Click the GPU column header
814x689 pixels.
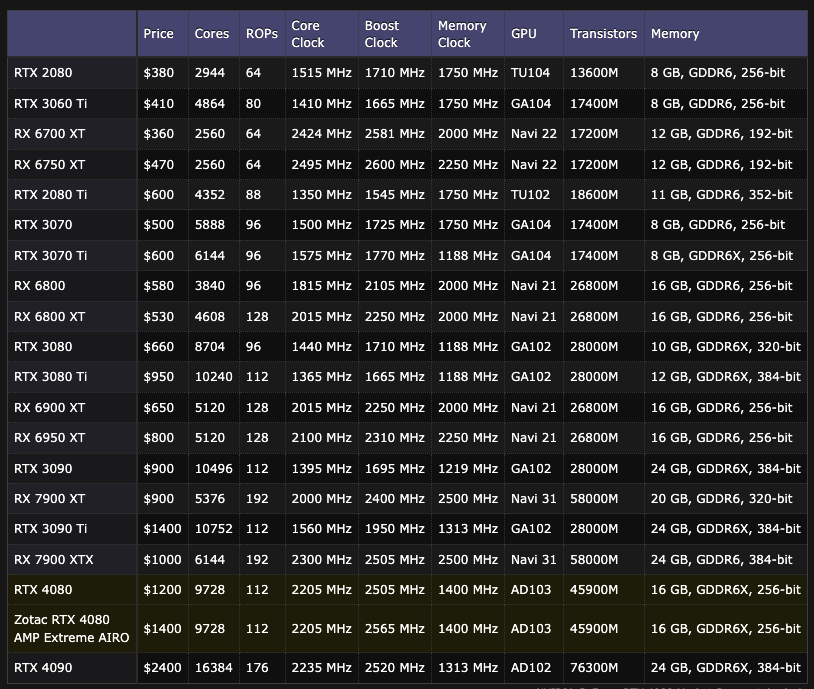(x=523, y=34)
